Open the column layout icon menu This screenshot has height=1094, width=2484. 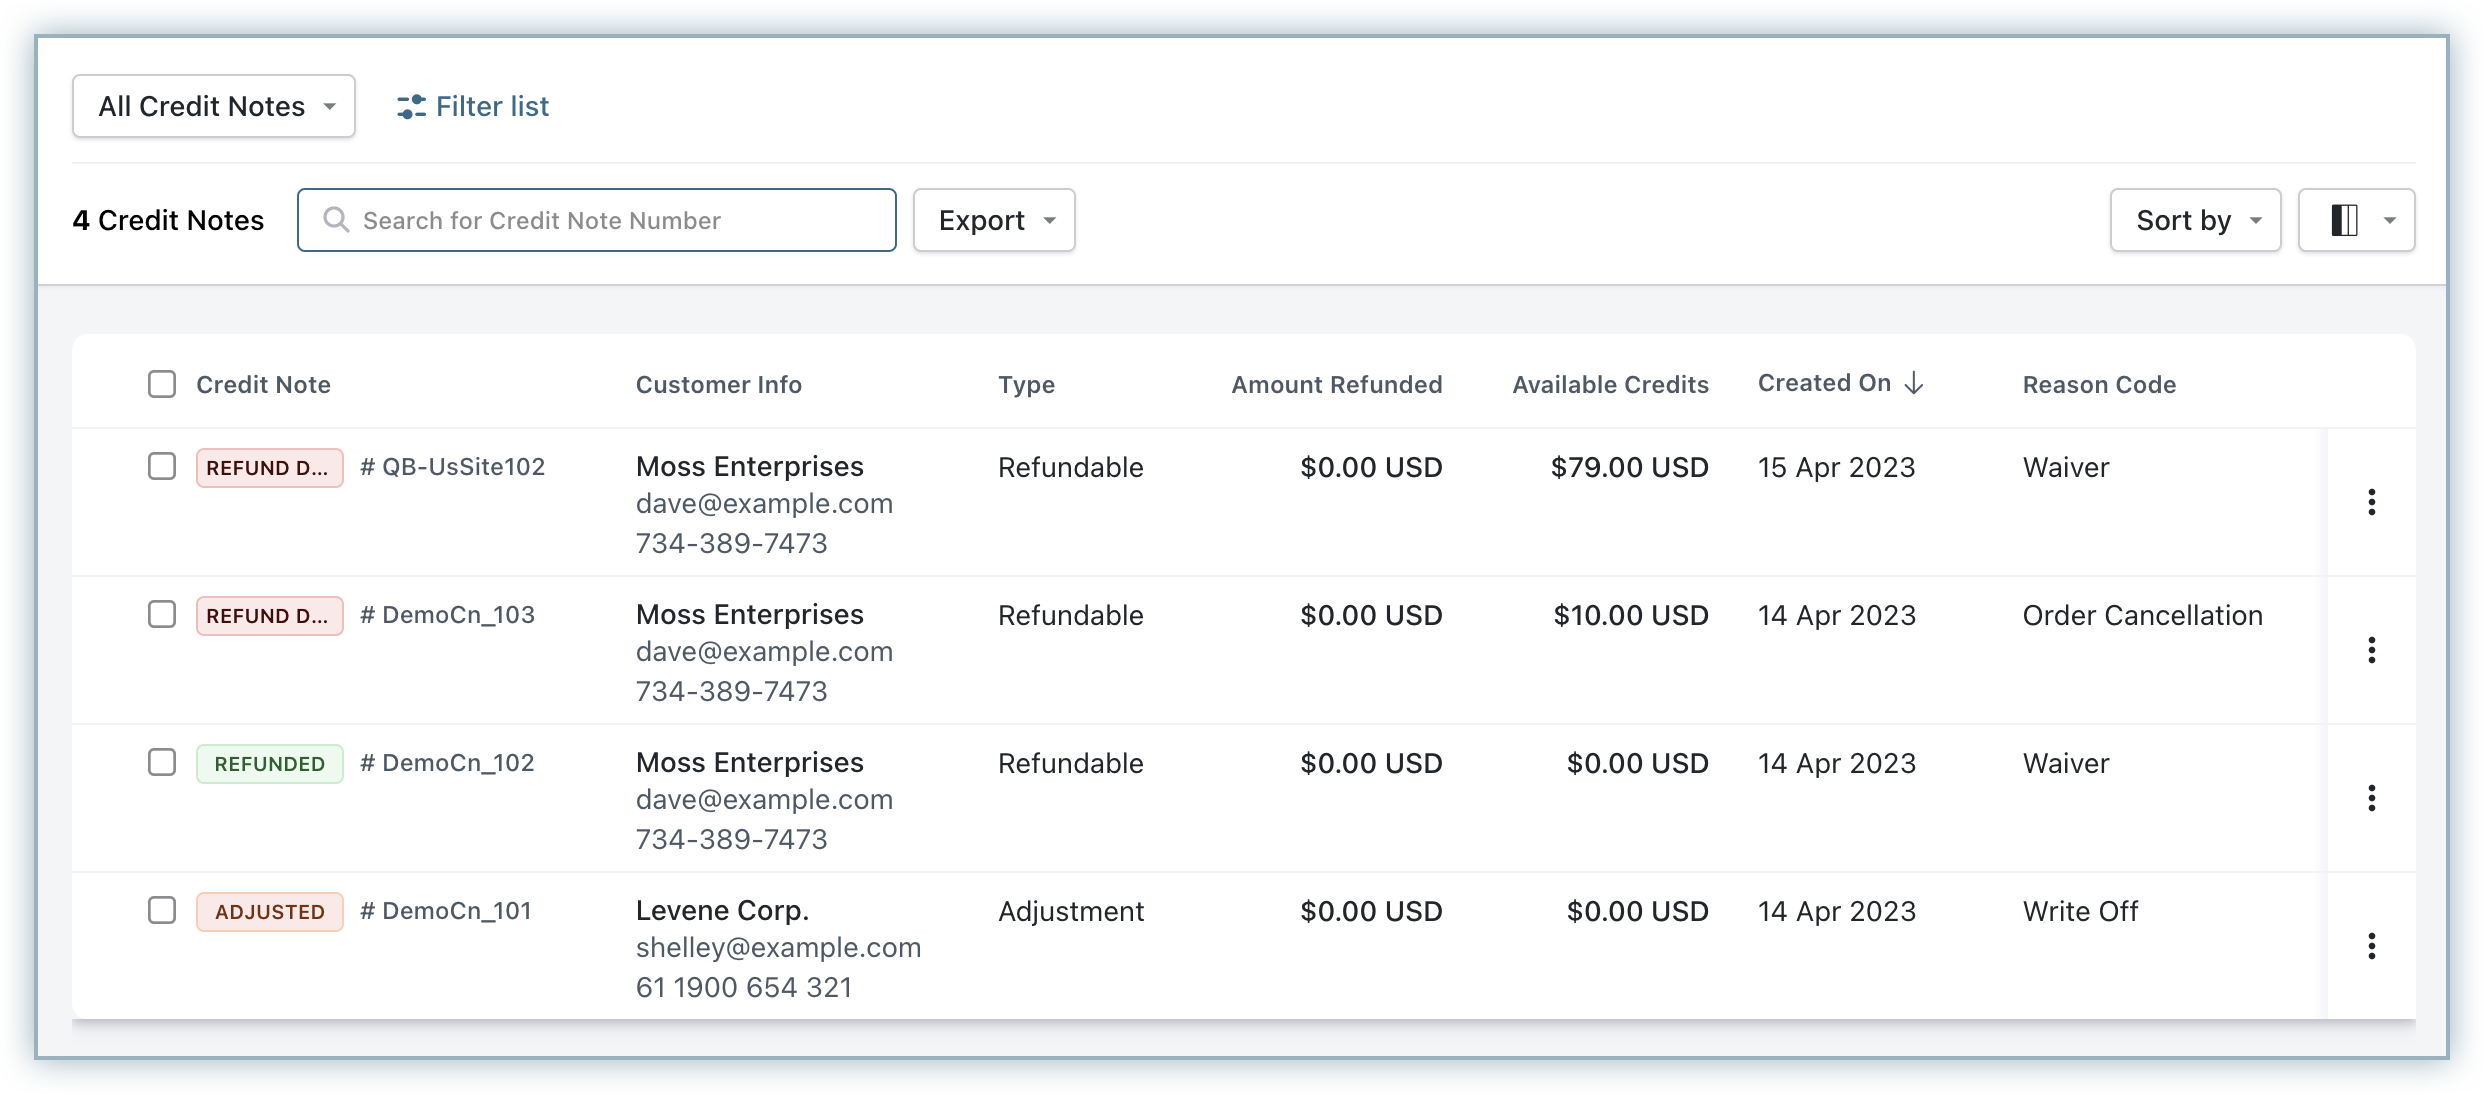(x=2355, y=220)
